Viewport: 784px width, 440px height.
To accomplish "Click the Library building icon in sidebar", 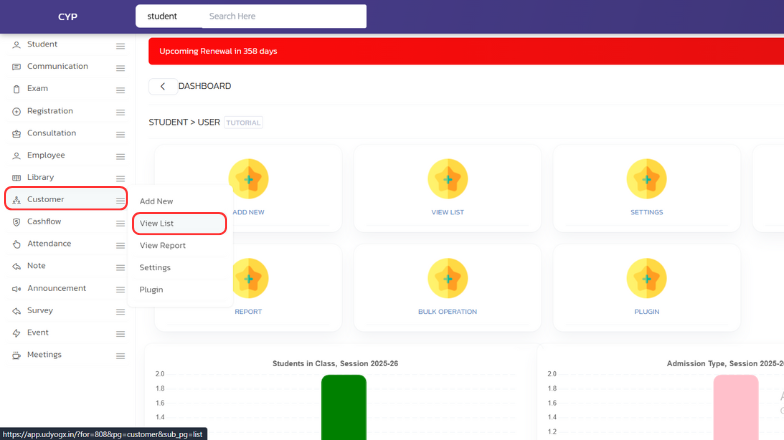I will [x=16, y=178].
